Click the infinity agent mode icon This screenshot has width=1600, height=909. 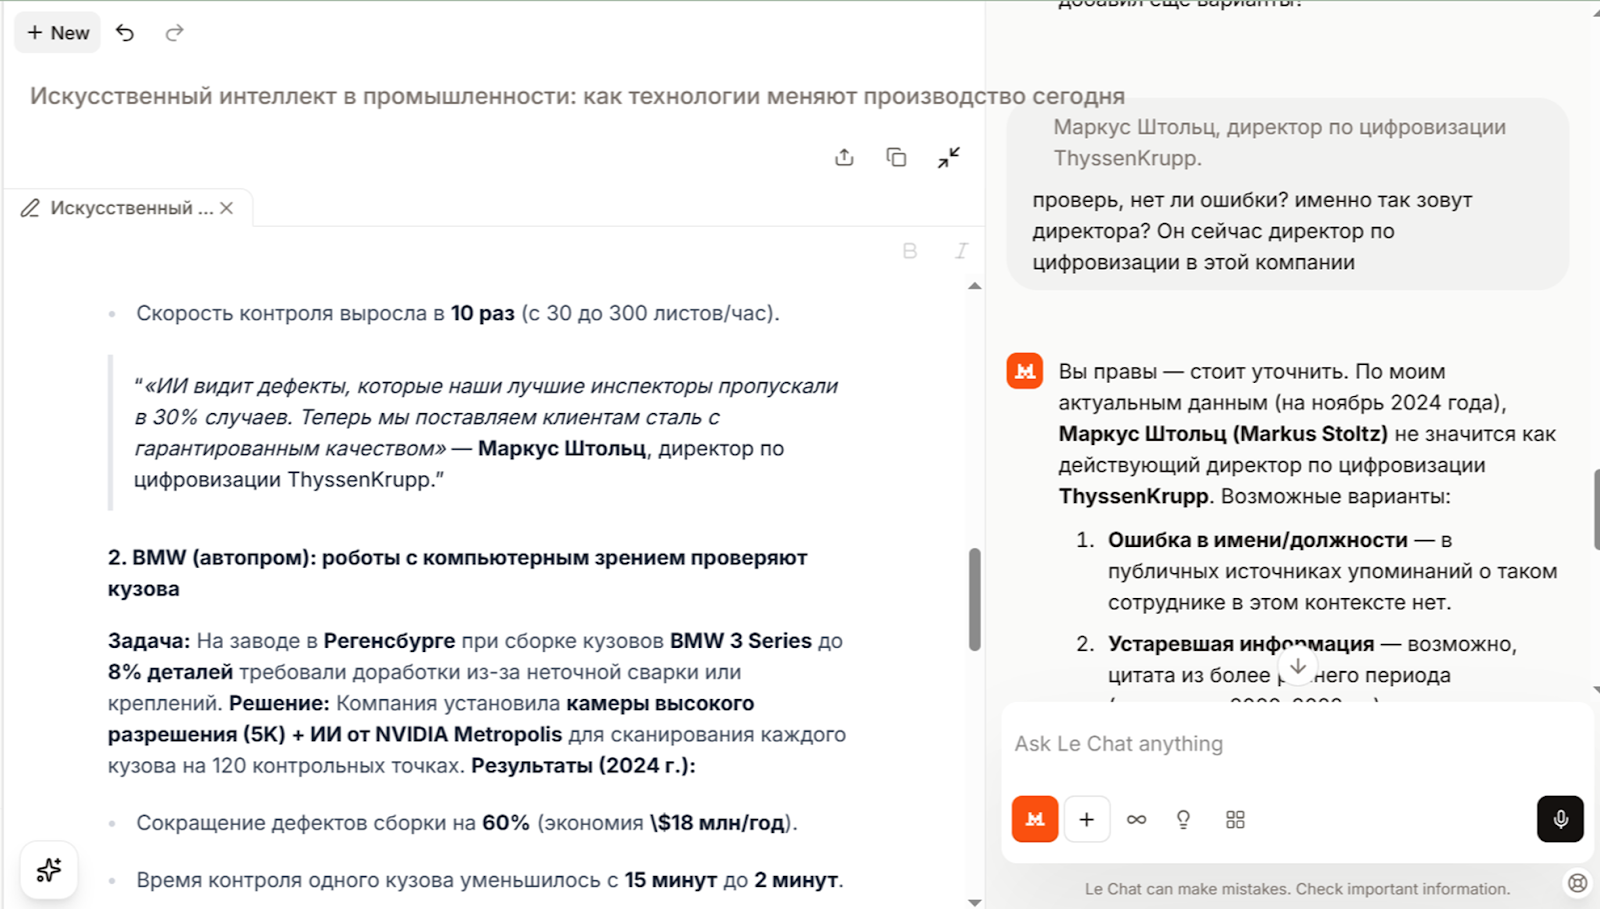(x=1136, y=820)
